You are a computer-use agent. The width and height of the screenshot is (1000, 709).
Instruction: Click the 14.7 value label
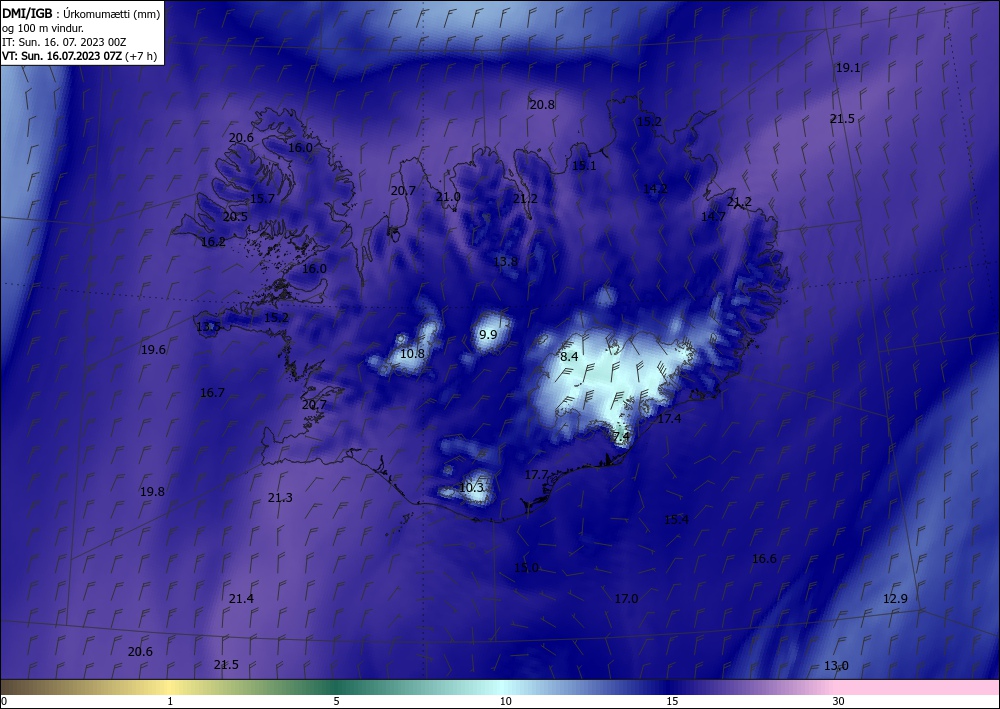pyautogui.click(x=713, y=217)
